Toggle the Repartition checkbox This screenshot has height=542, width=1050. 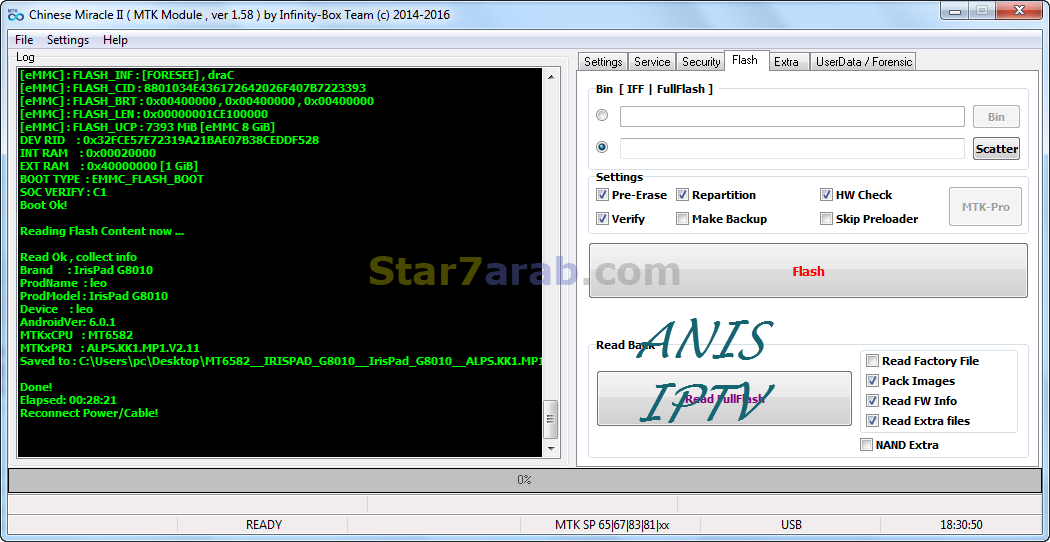pos(682,195)
